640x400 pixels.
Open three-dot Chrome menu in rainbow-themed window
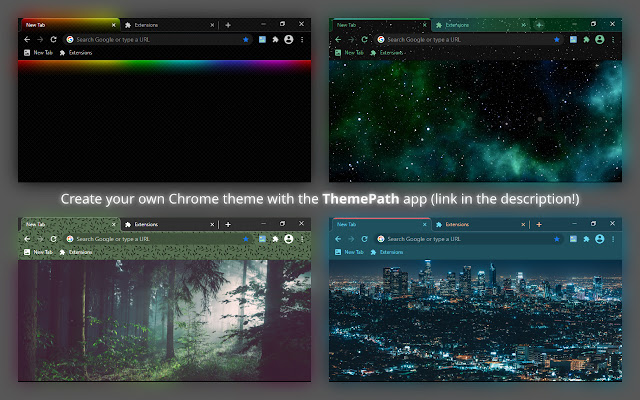point(301,39)
